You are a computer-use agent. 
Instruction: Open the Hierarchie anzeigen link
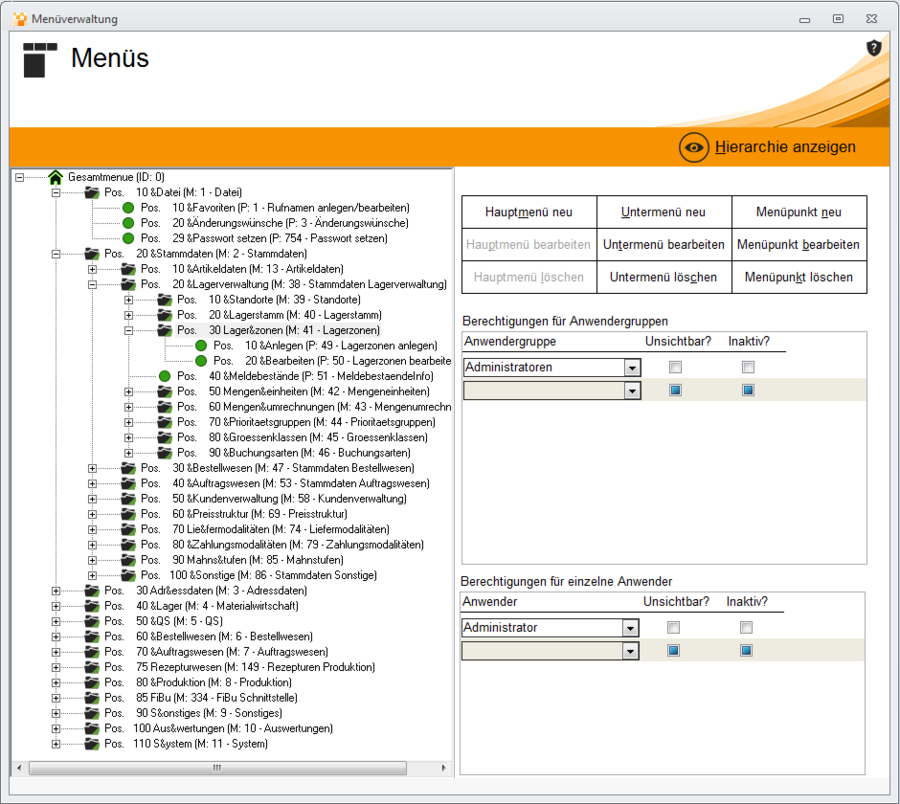point(785,147)
